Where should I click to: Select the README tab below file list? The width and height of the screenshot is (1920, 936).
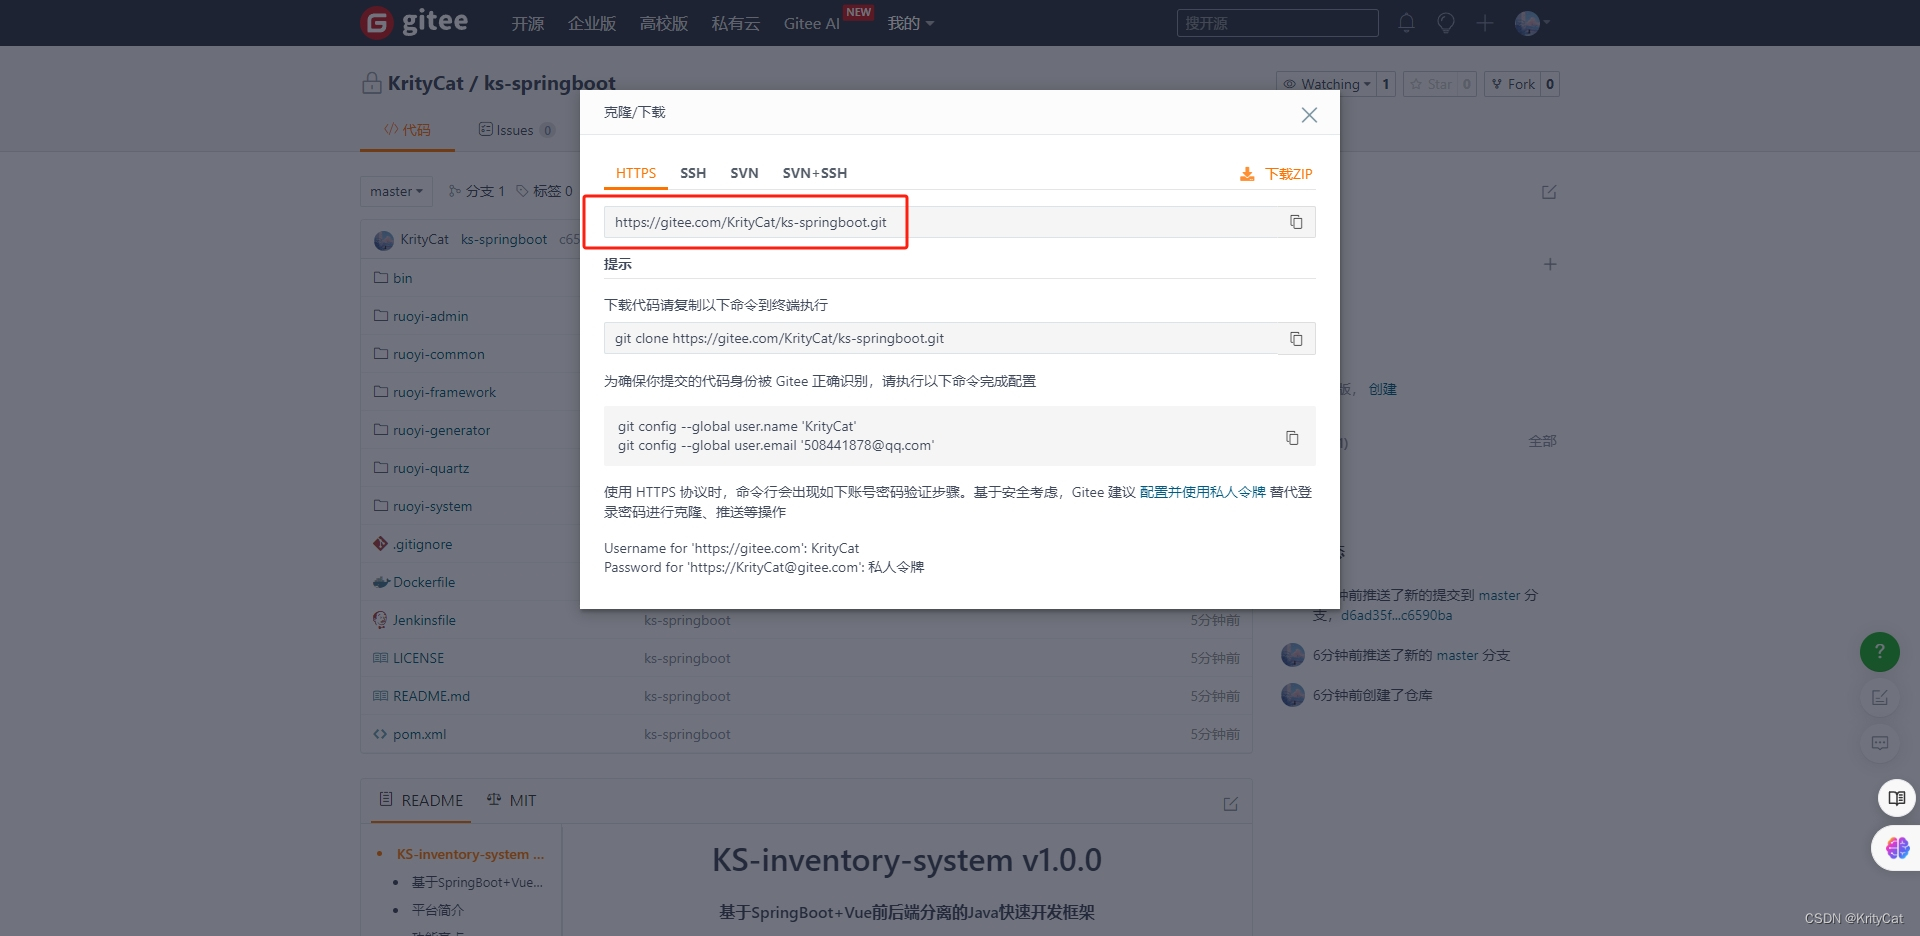click(x=421, y=800)
